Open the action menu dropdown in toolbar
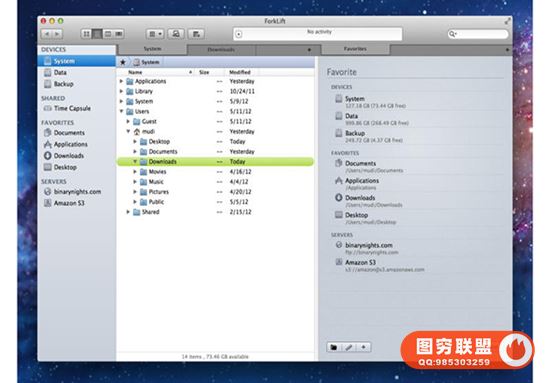This screenshot has width=550, height=383. [155, 34]
